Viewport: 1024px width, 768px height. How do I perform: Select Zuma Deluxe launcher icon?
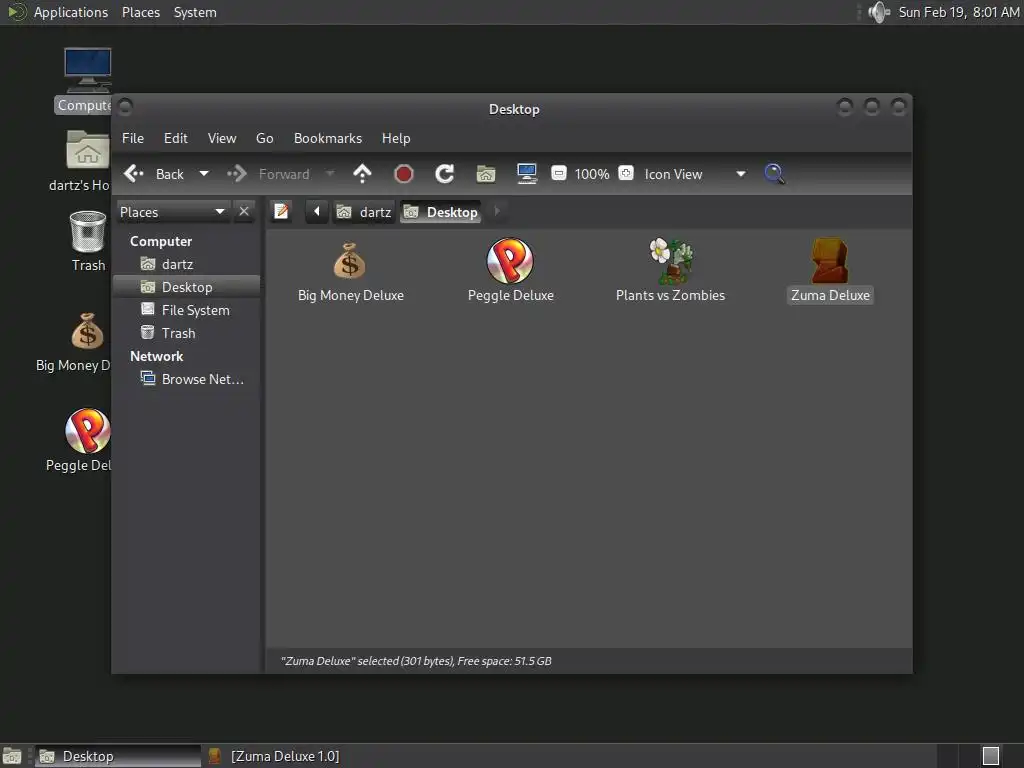[x=830, y=271]
